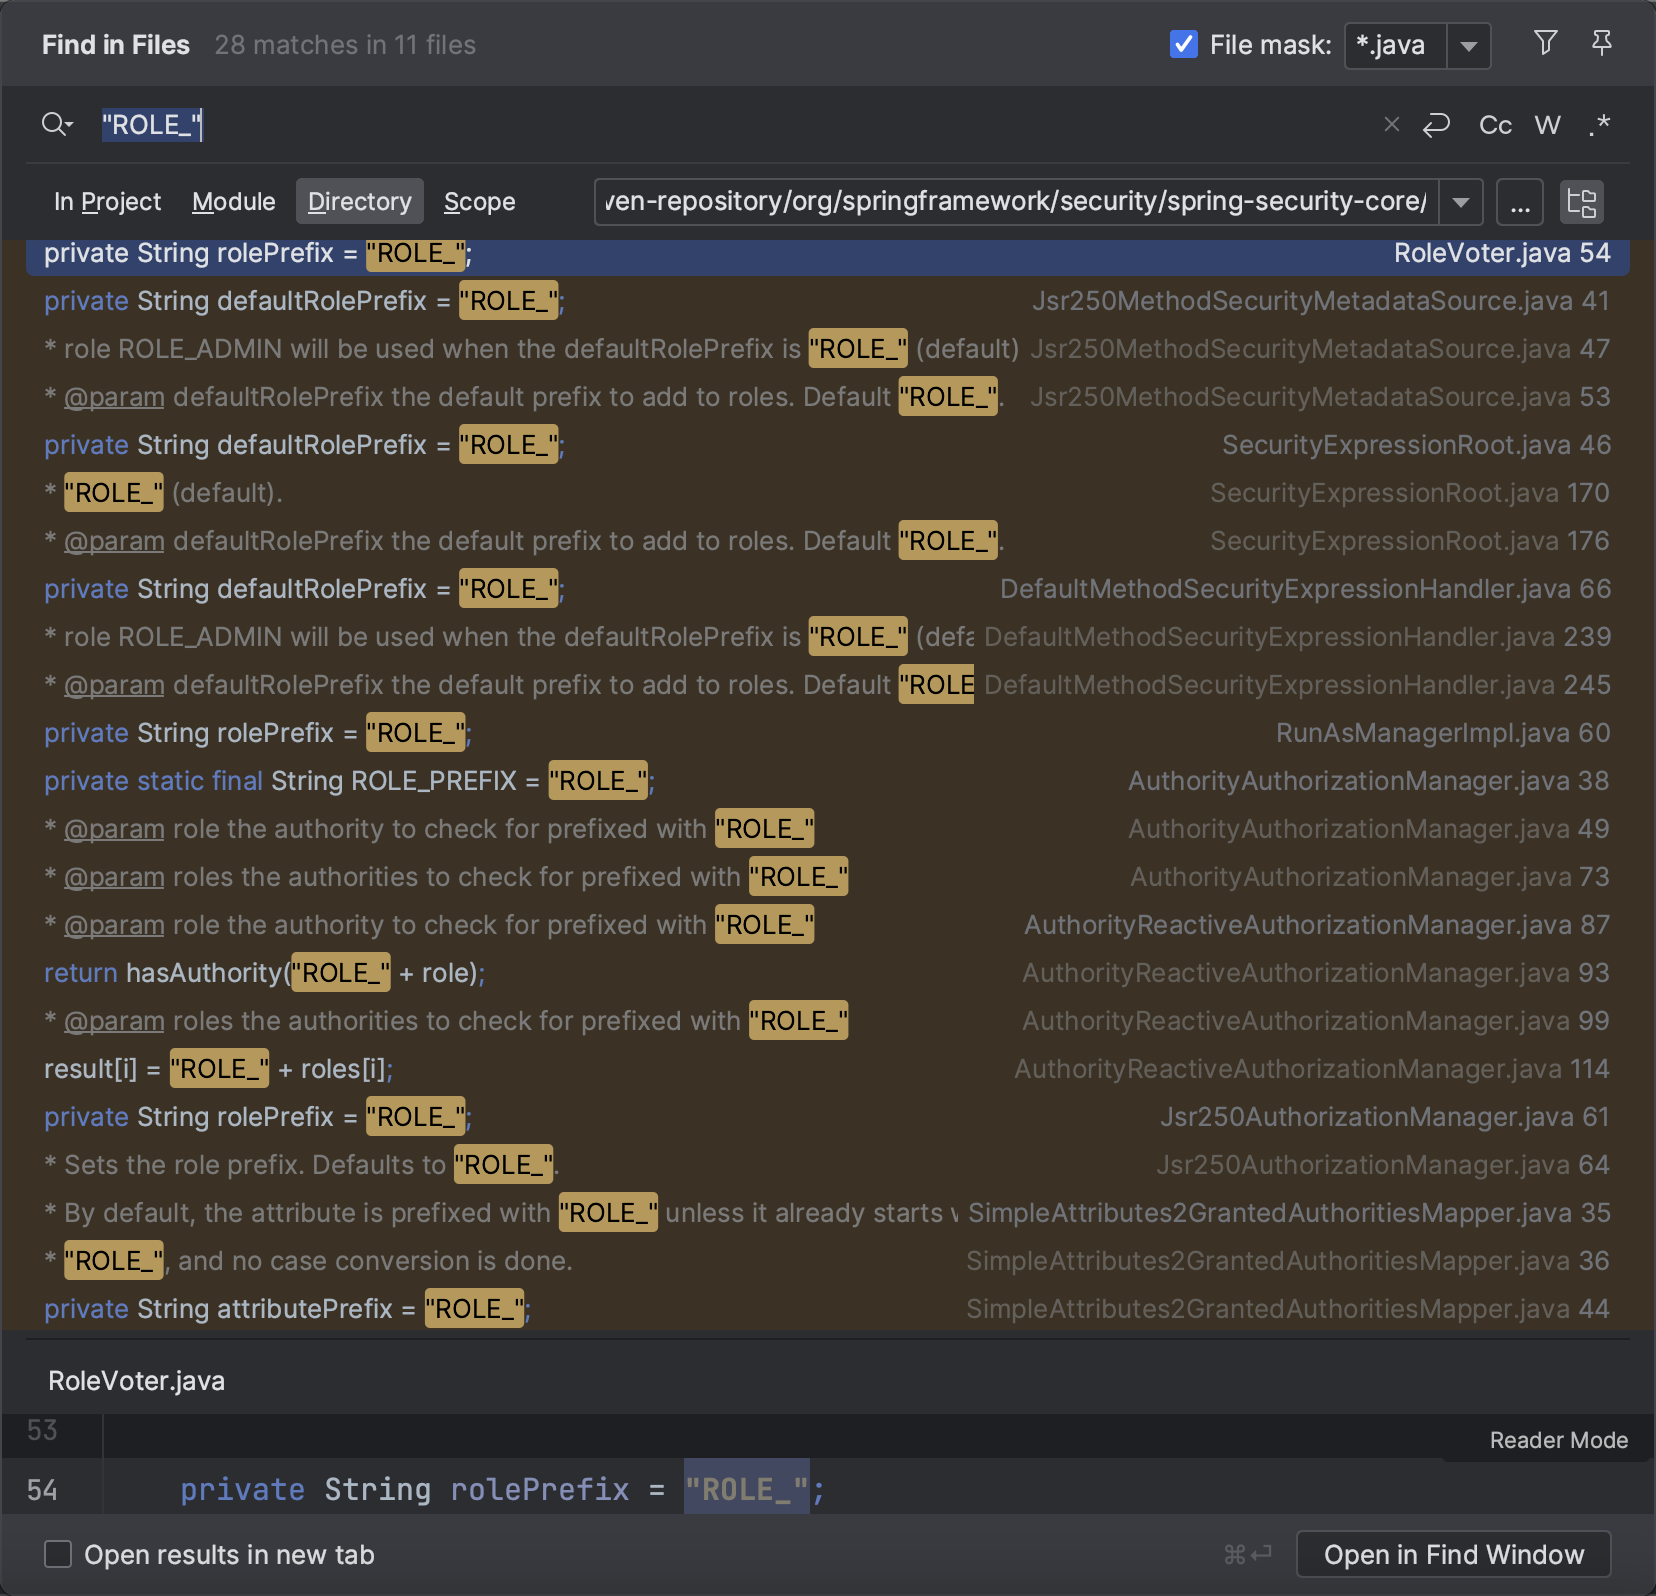The width and height of the screenshot is (1656, 1596).
Task: Open results in editor split view icon
Action: [x=1581, y=202]
